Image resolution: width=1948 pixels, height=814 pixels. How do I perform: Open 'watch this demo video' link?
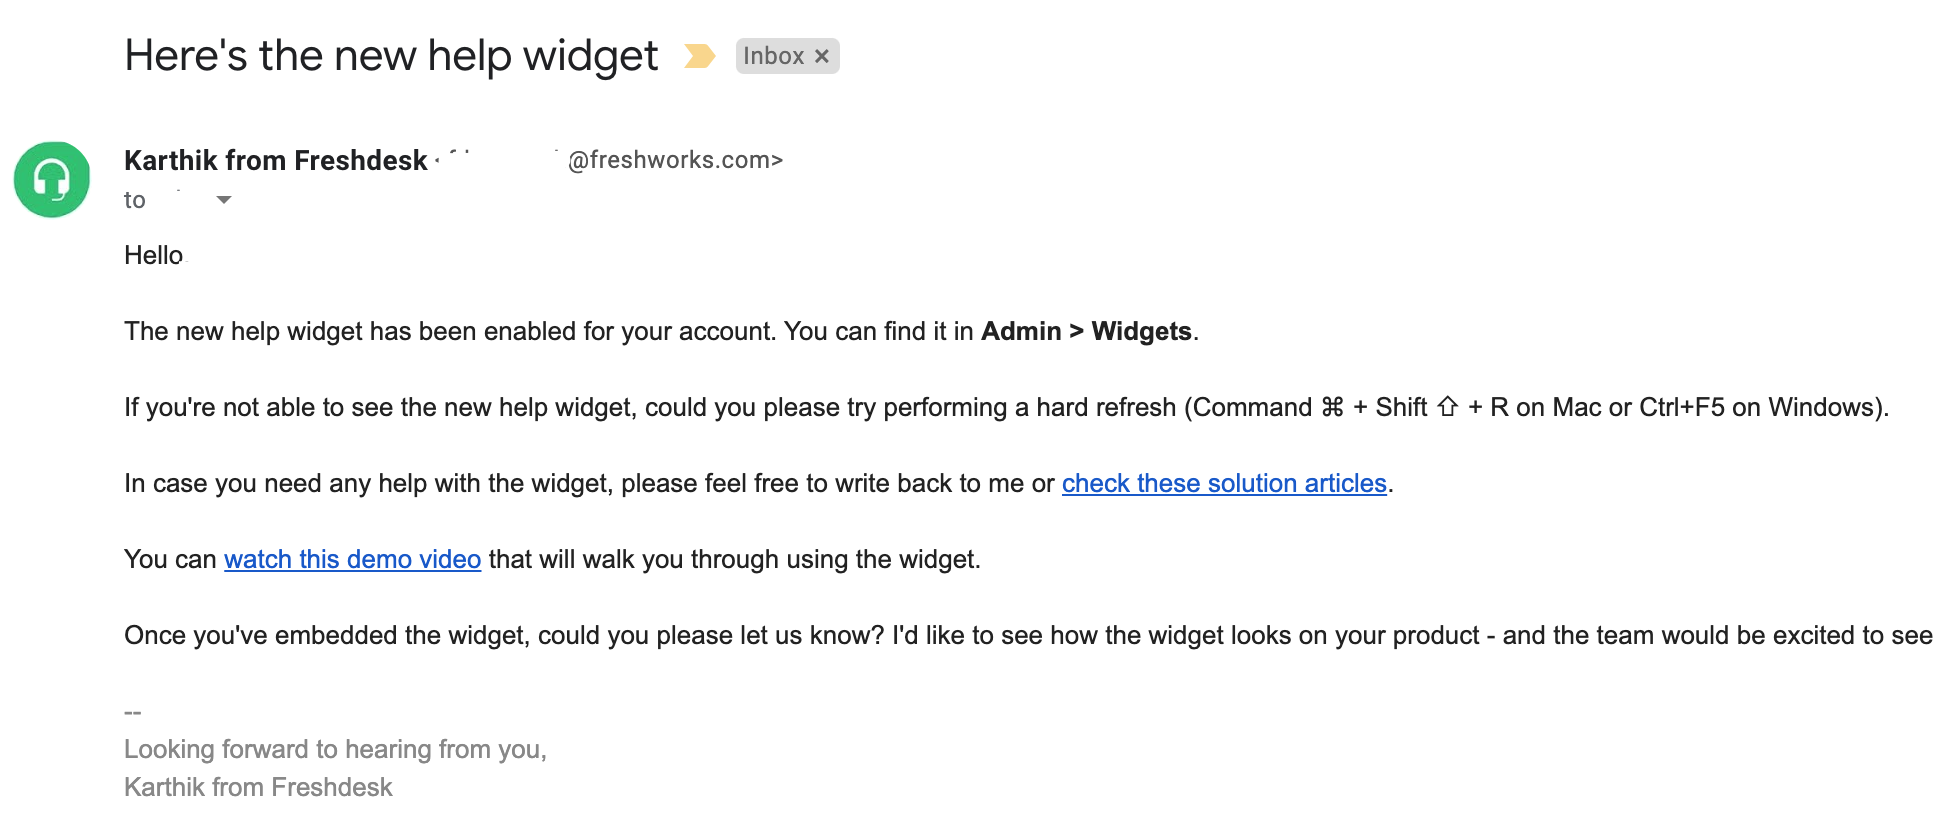pyautogui.click(x=352, y=559)
